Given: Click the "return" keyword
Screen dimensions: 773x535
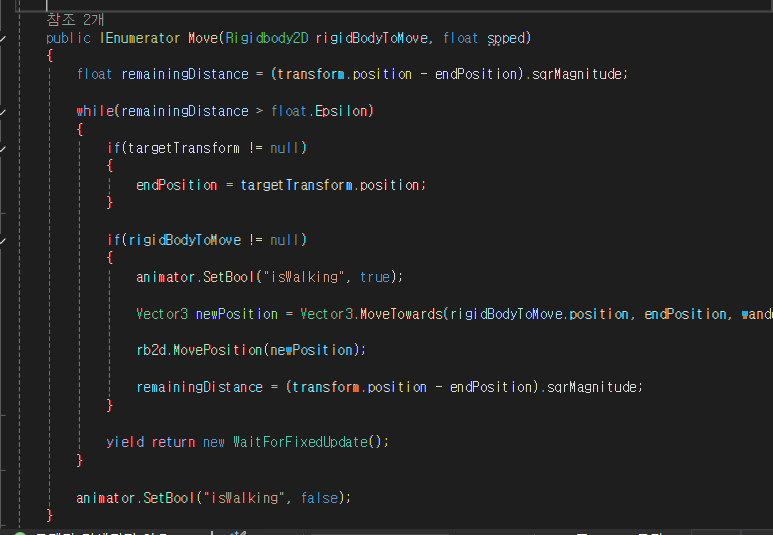Looking at the screenshot, I should 174,442.
